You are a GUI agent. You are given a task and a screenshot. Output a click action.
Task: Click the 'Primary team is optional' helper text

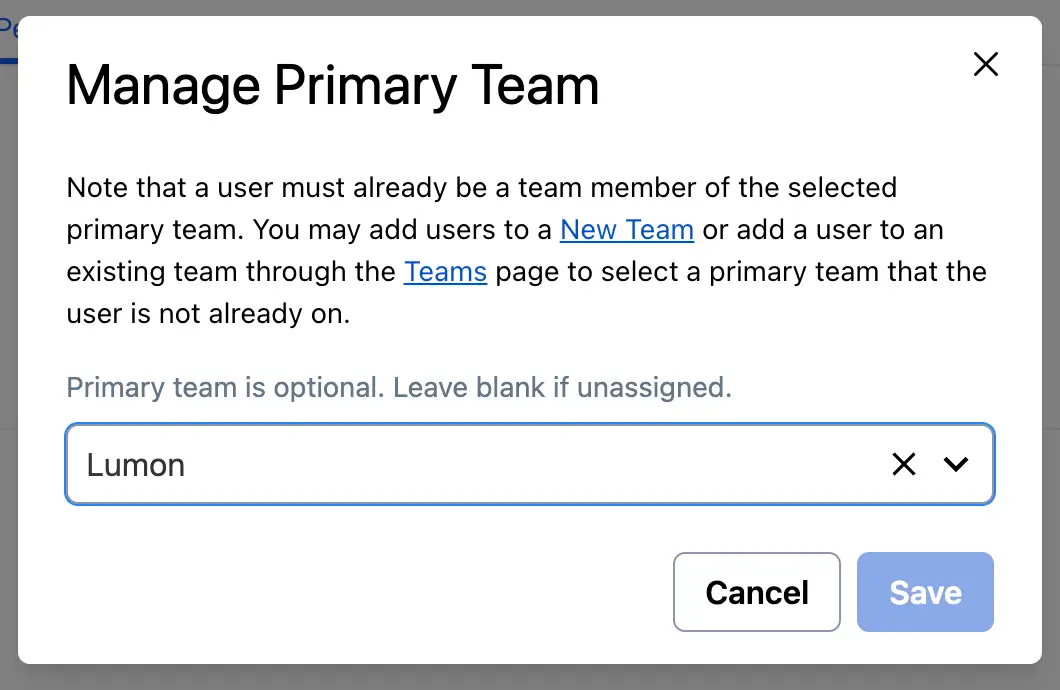coord(399,387)
